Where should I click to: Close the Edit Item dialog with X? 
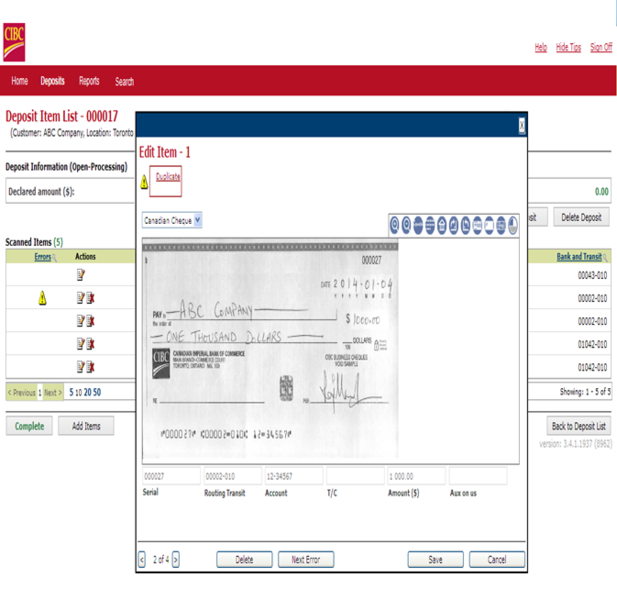coord(522,126)
